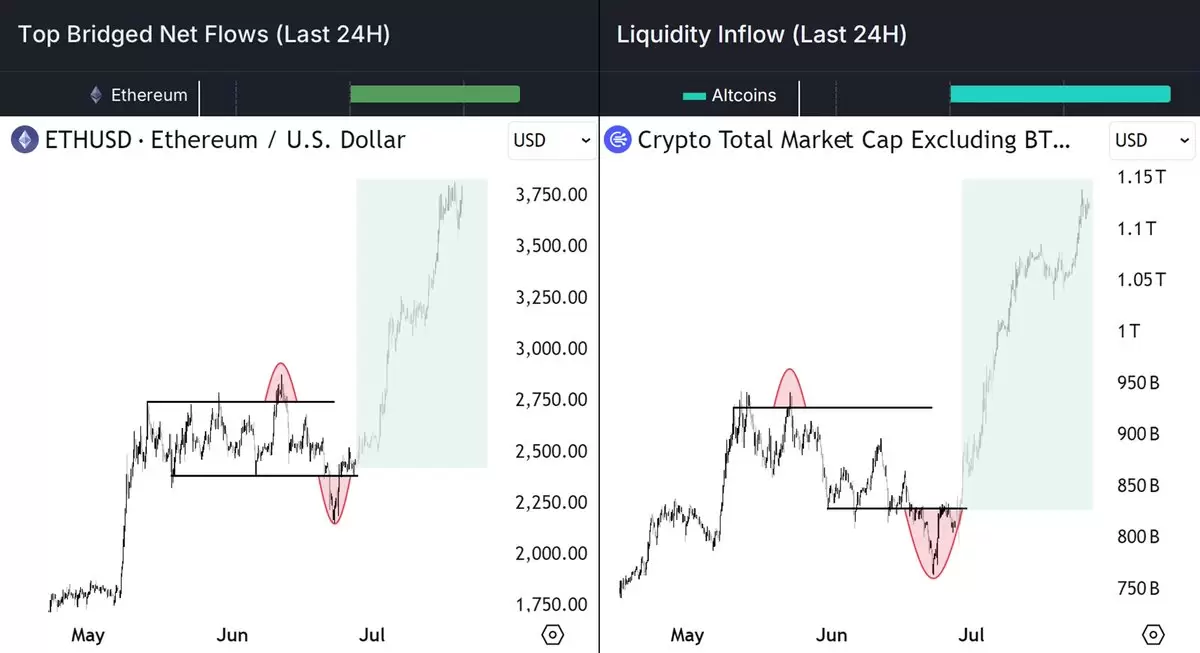Open USD currency dropdown on market cap chart
This screenshot has height=653, width=1200.
pos(1153,140)
